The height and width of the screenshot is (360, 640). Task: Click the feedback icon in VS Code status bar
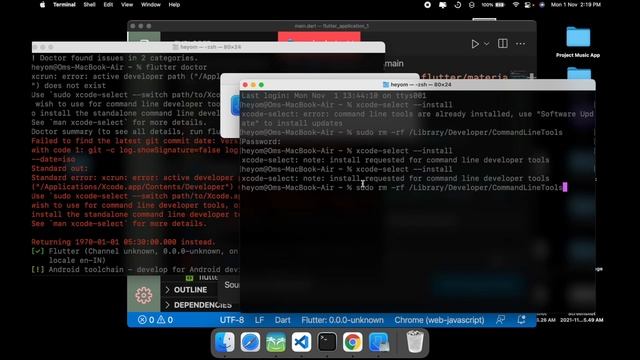(500, 320)
